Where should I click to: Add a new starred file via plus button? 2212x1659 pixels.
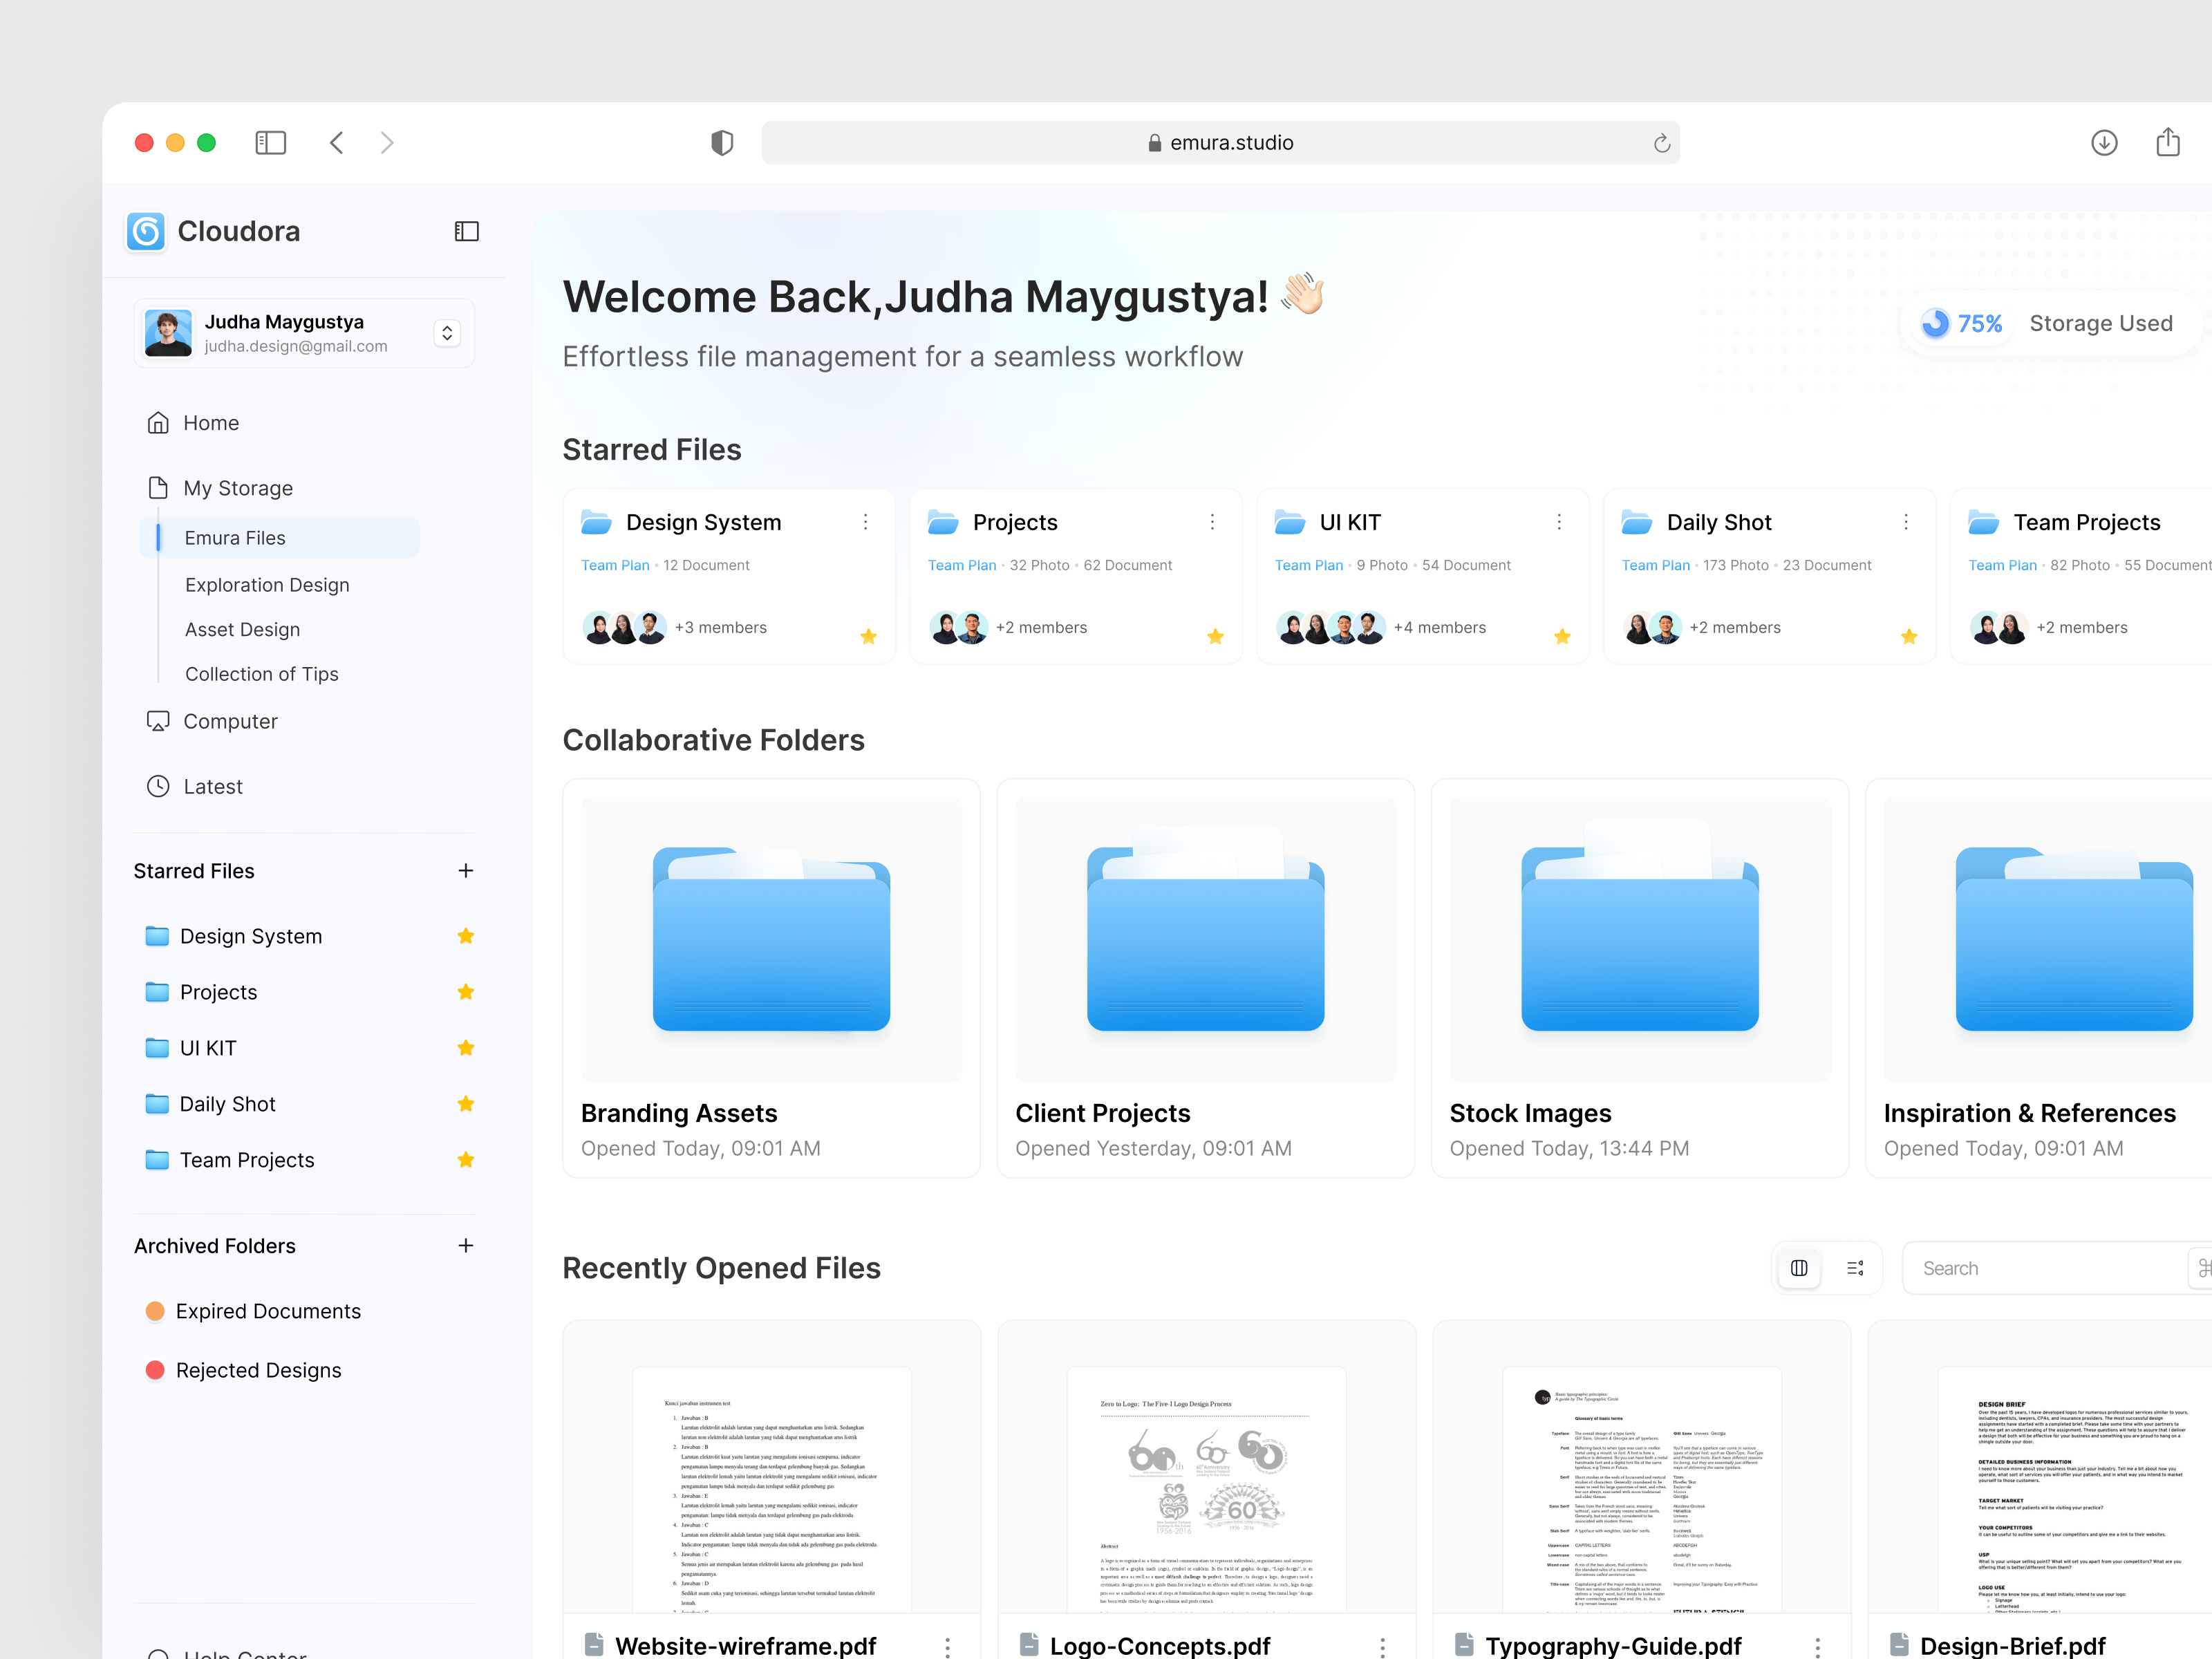point(466,870)
